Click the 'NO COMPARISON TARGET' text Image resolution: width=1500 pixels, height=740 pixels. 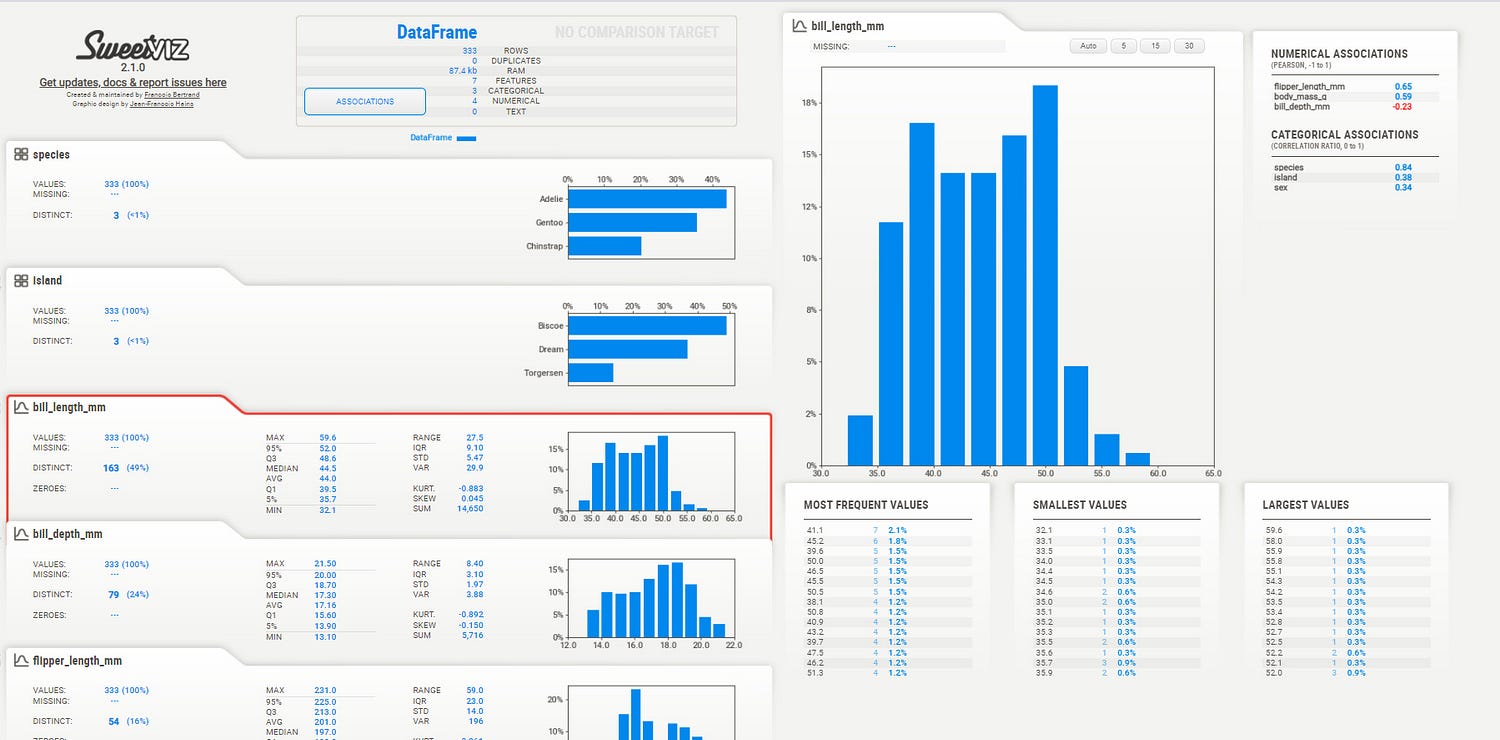point(637,32)
